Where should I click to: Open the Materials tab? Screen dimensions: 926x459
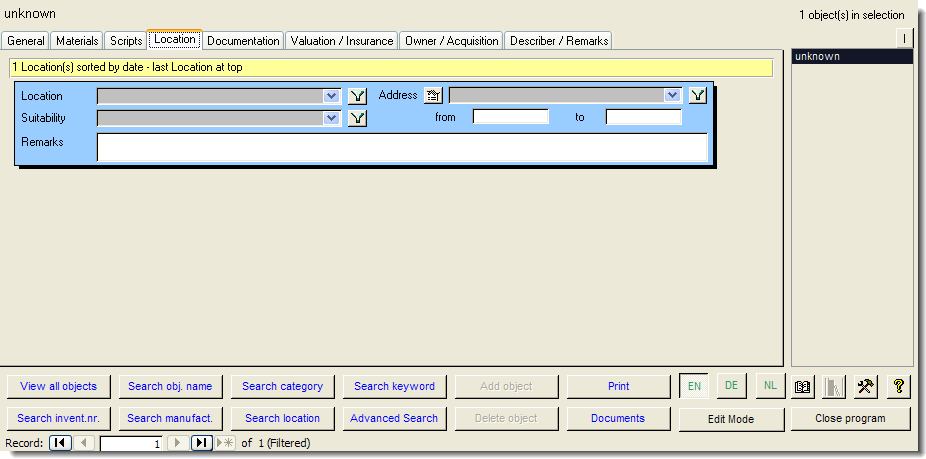77,41
